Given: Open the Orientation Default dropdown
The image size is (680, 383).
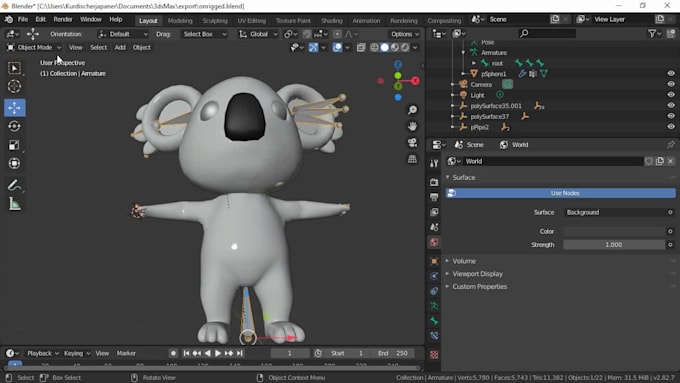Looking at the screenshot, I should (x=123, y=34).
